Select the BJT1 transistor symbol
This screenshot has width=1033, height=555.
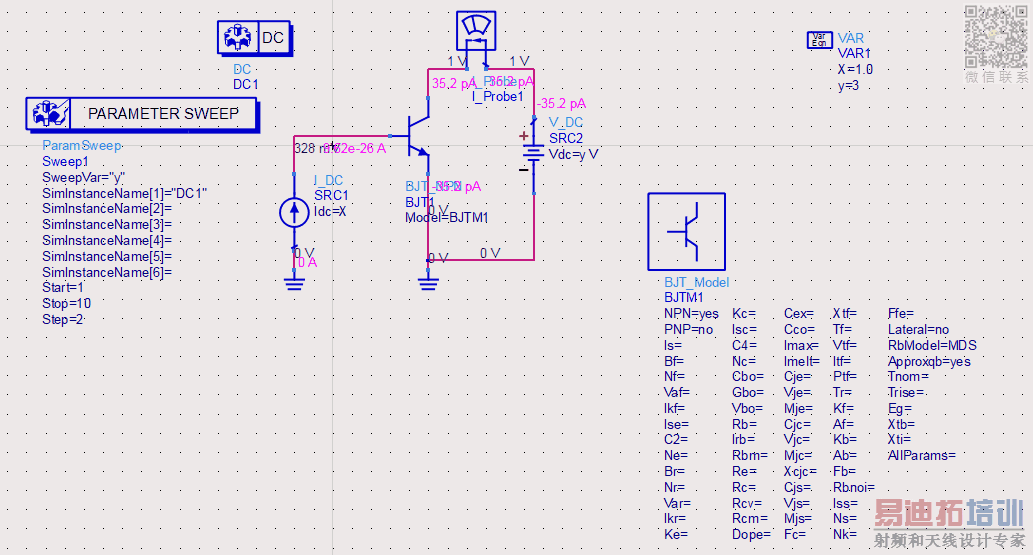pyautogui.click(x=417, y=136)
